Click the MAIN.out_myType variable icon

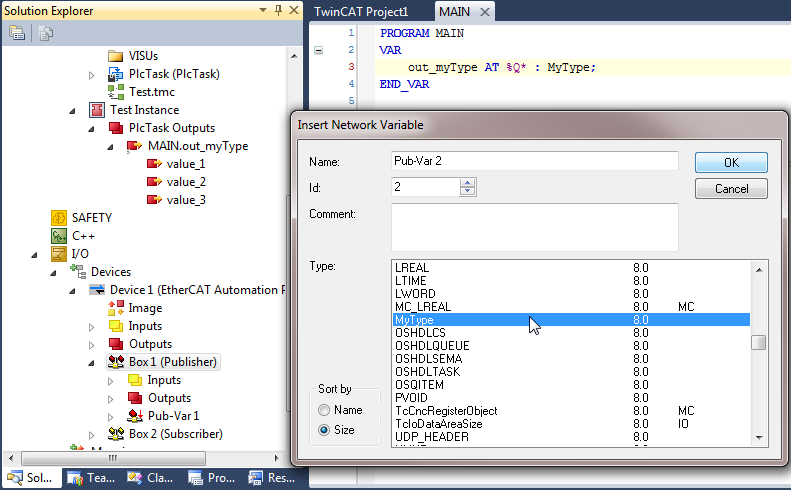pos(134,146)
